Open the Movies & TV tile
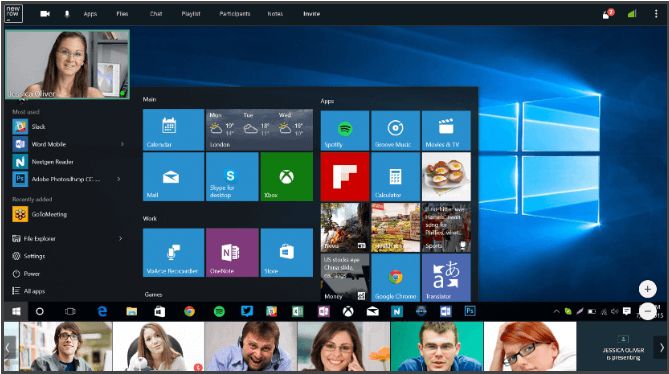This screenshot has height=374, width=669. point(446,130)
